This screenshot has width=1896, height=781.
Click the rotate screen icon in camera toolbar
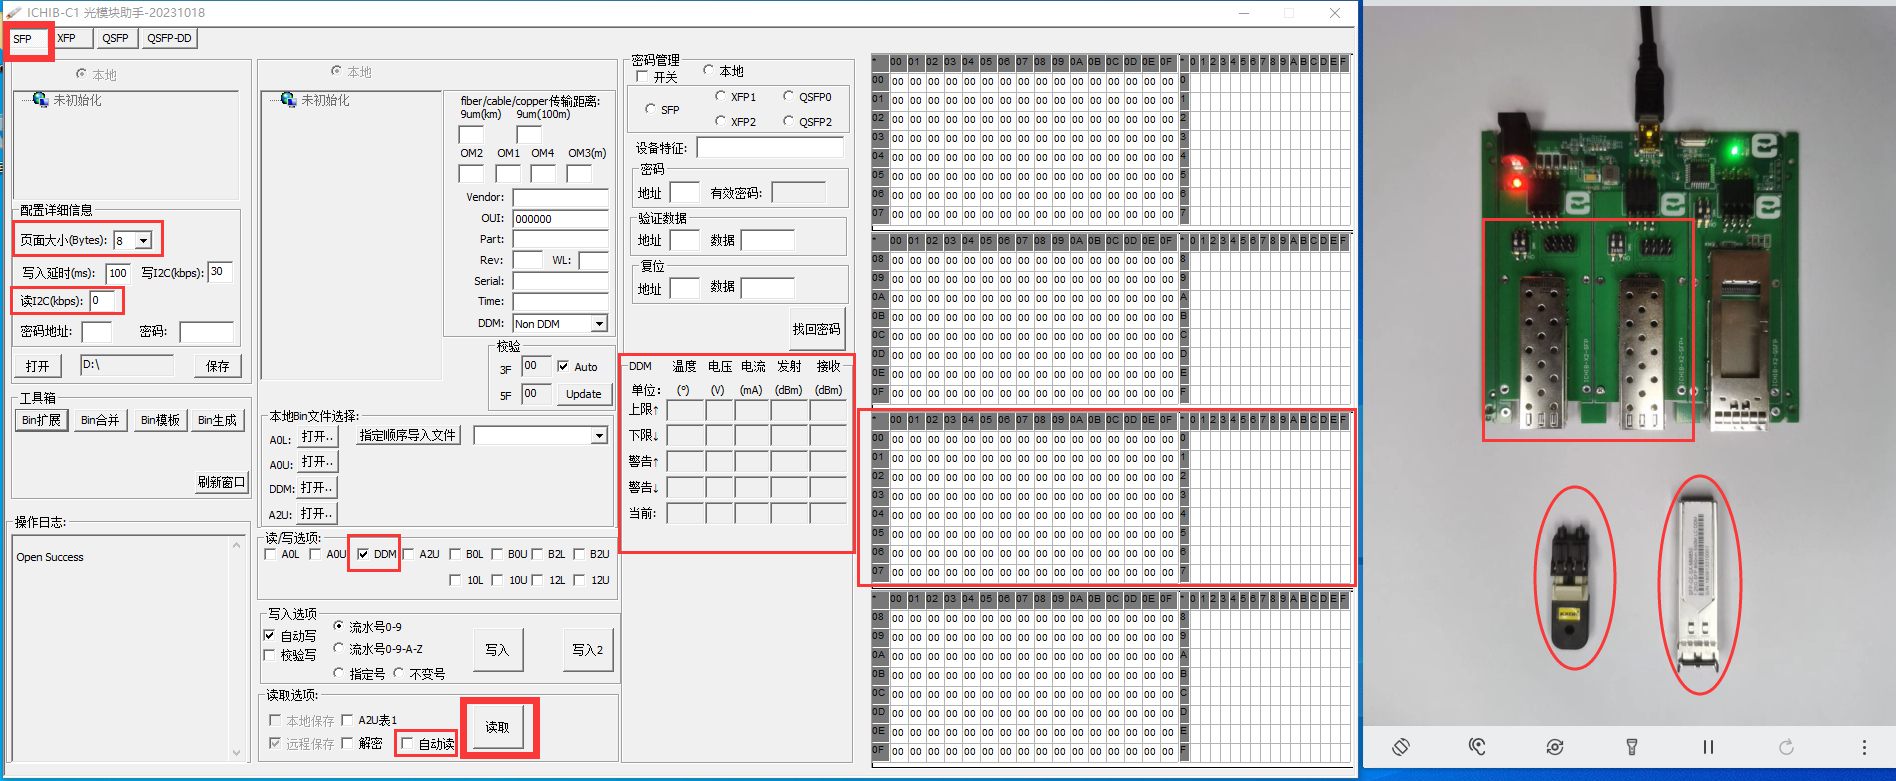coord(1401,747)
